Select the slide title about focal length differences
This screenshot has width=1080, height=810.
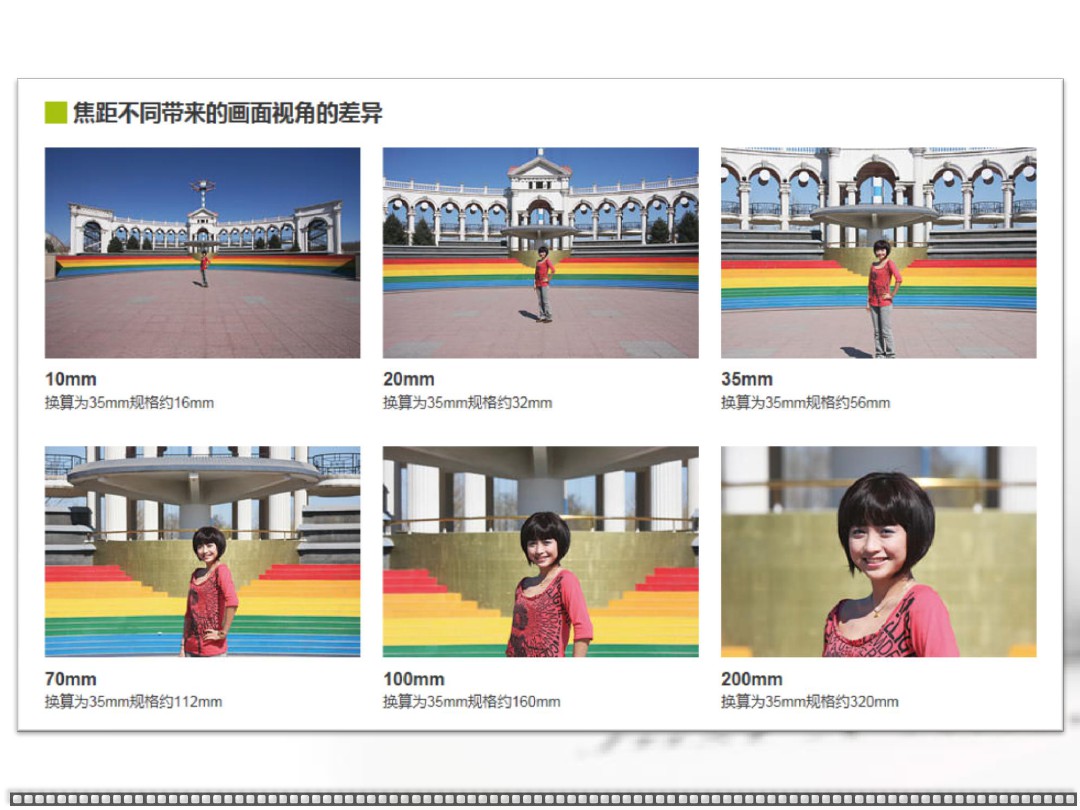227,113
